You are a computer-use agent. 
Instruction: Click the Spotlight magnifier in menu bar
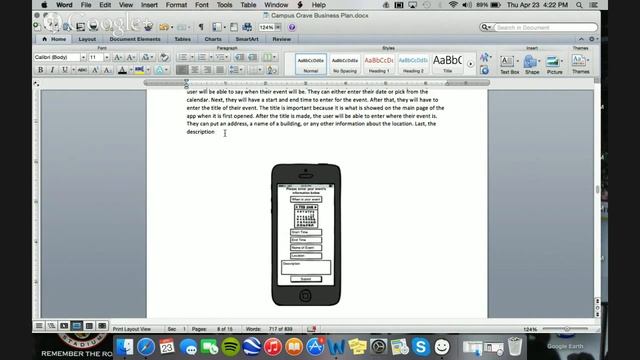pos(579,5)
